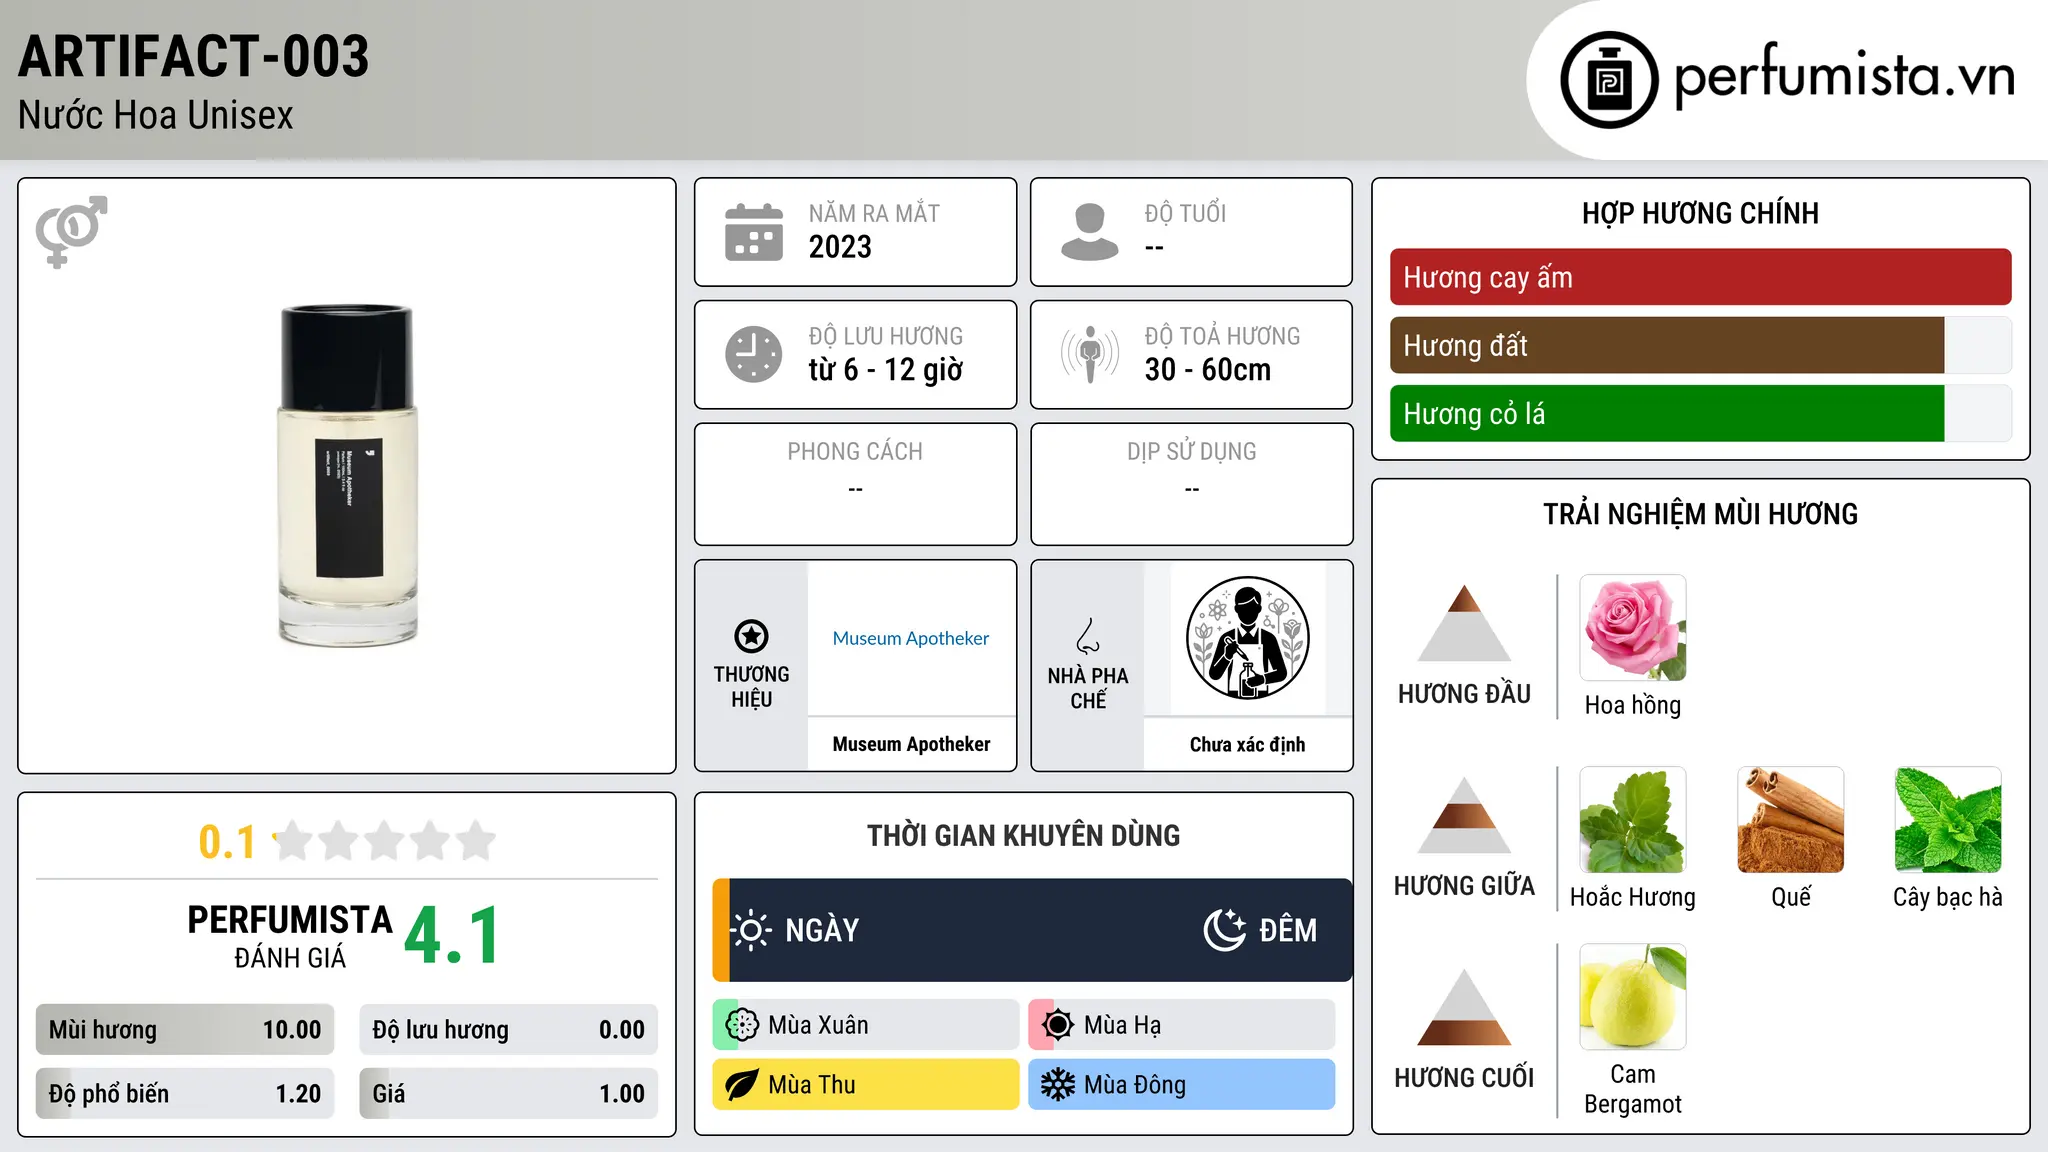Click the Mùi hương 10.00 score bar

pyautogui.click(x=185, y=1030)
